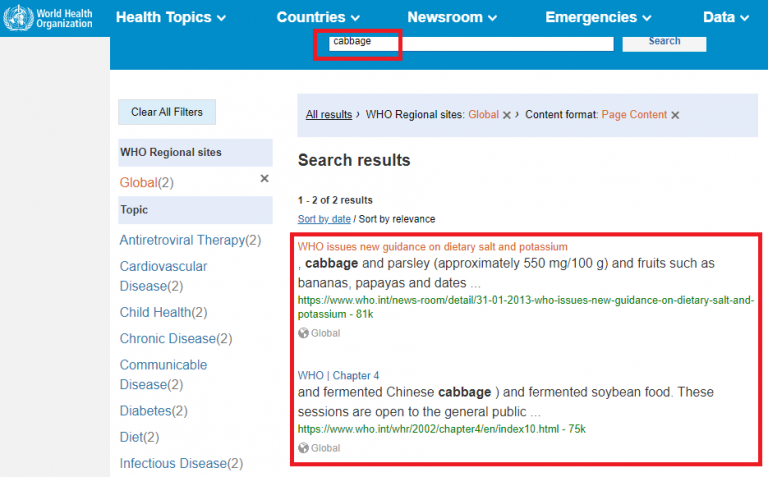
Task: Click Clear All Filters button
Action: coord(167,112)
